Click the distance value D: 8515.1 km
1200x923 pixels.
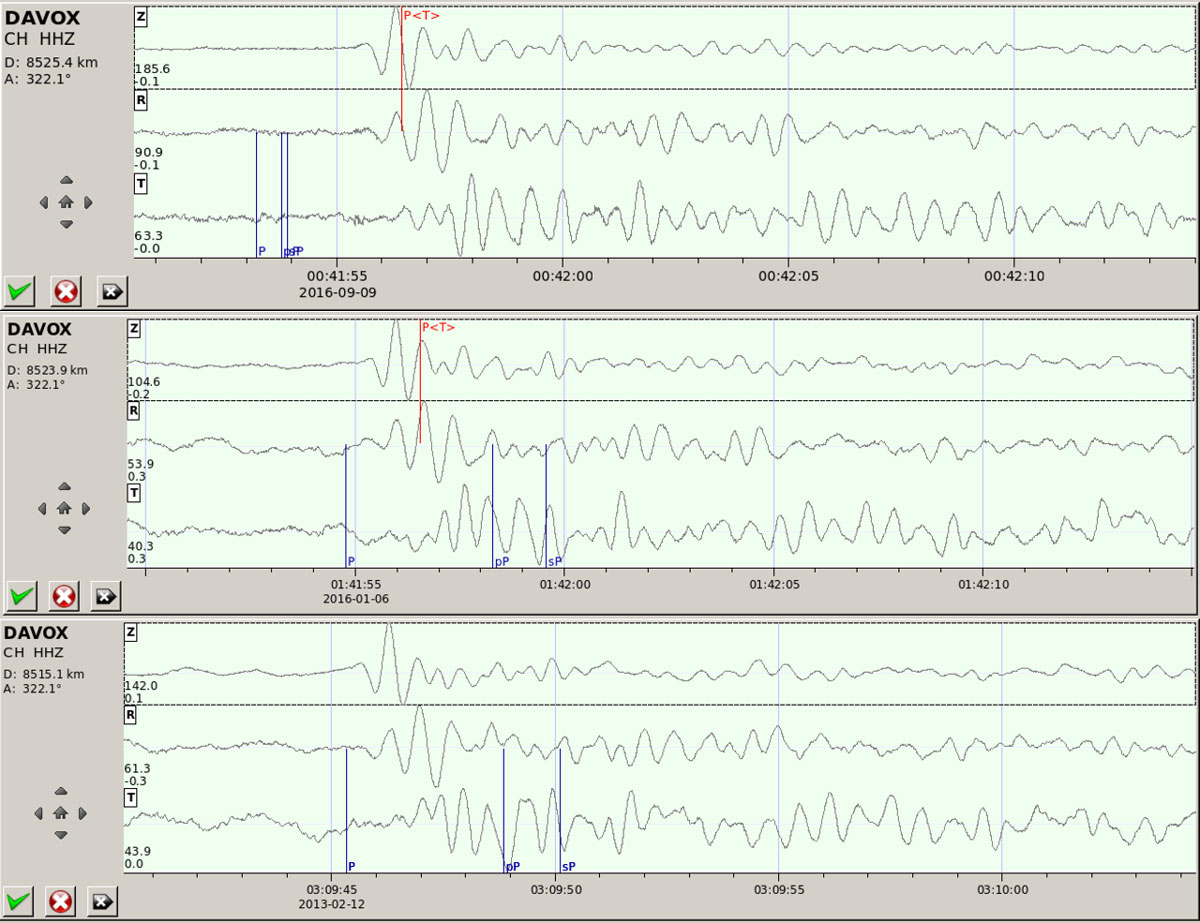click(x=44, y=674)
